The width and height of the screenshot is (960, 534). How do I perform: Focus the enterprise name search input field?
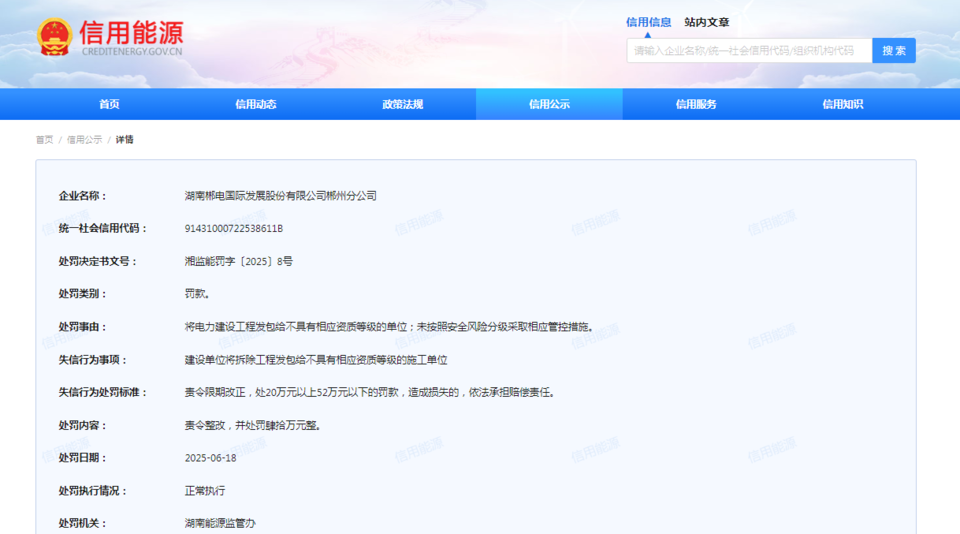point(748,51)
